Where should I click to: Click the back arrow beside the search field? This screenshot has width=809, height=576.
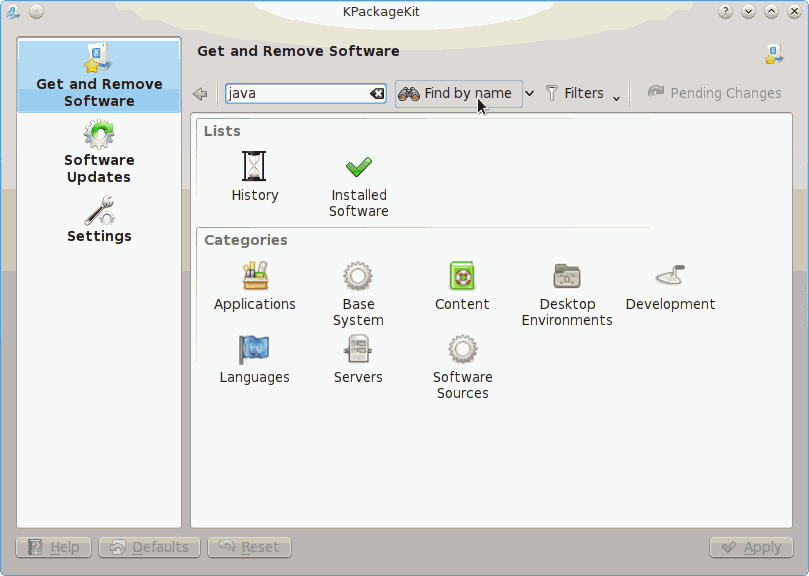pos(200,94)
